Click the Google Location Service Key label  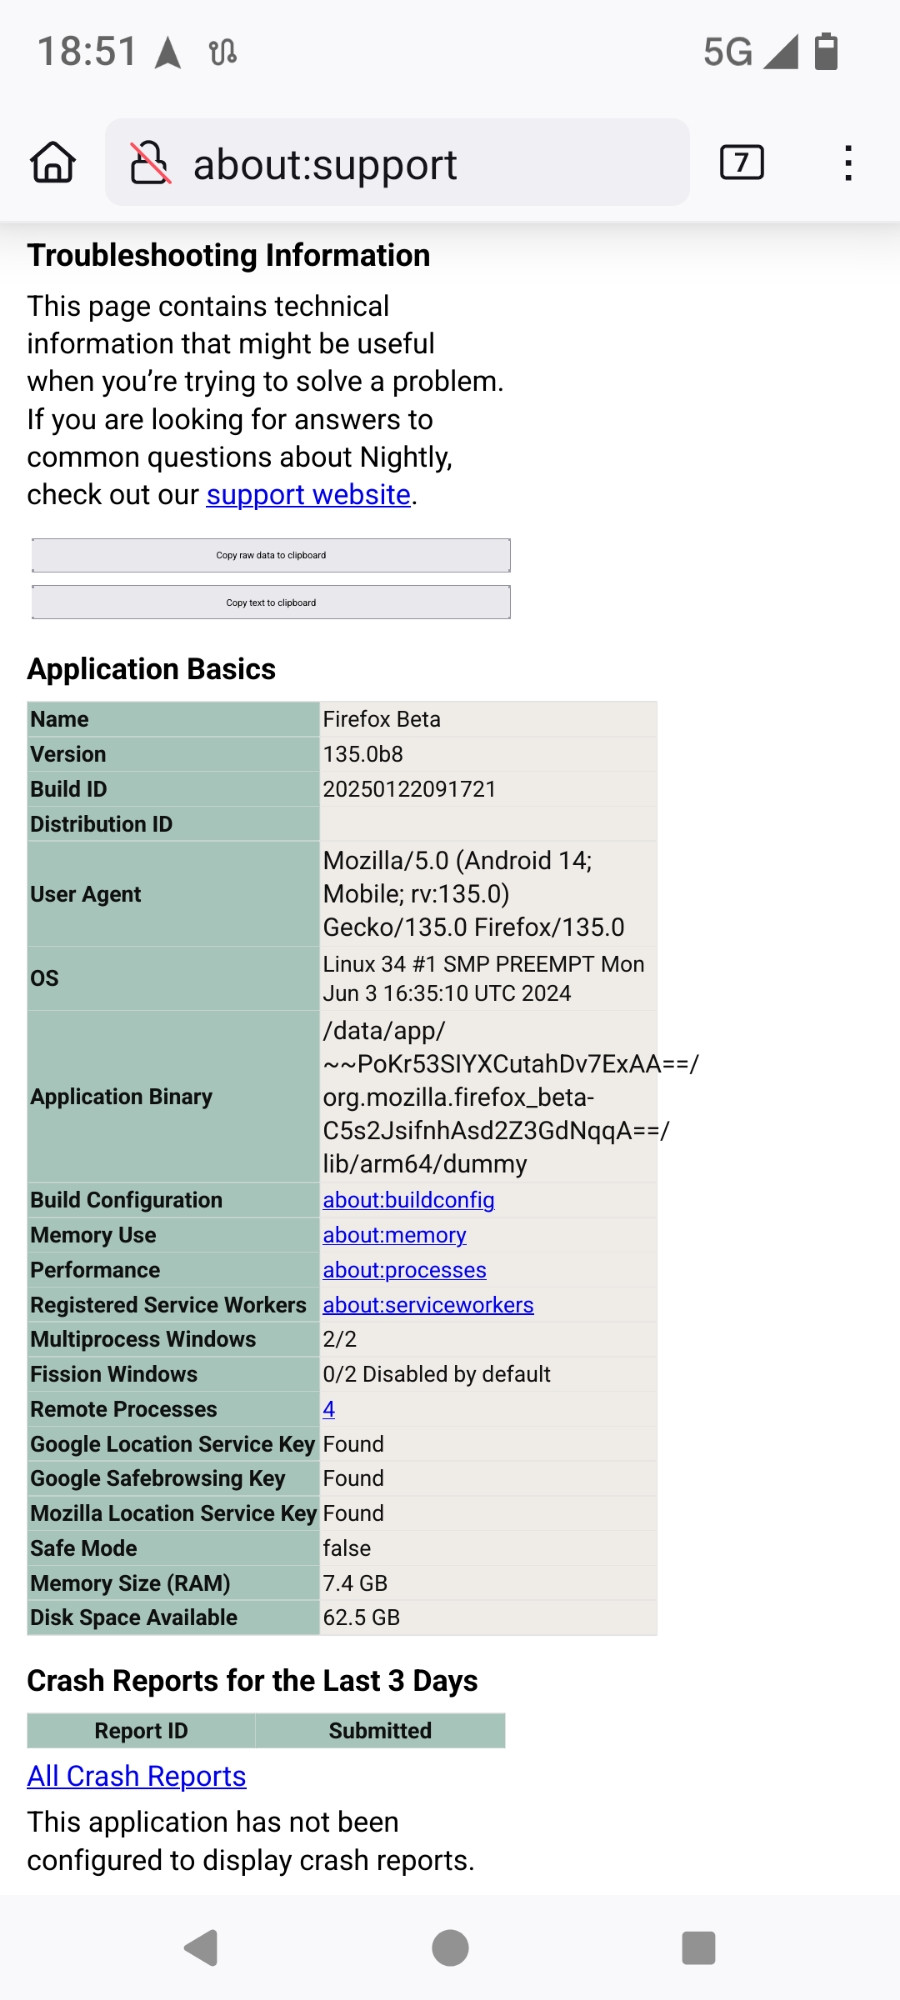pos(172,1444)
